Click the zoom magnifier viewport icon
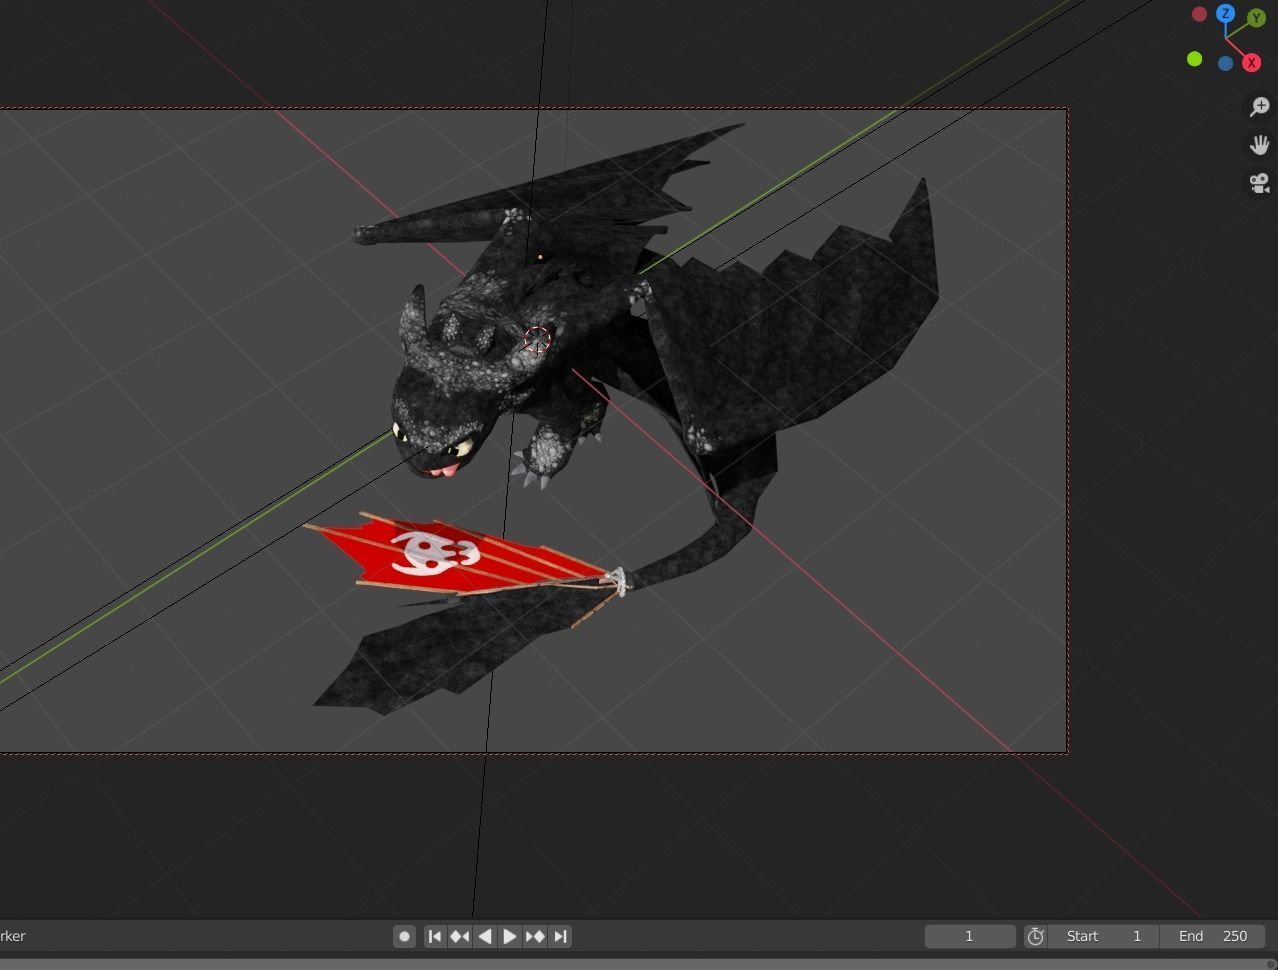Screen dimensions: 1278x970 point(1259,107)
